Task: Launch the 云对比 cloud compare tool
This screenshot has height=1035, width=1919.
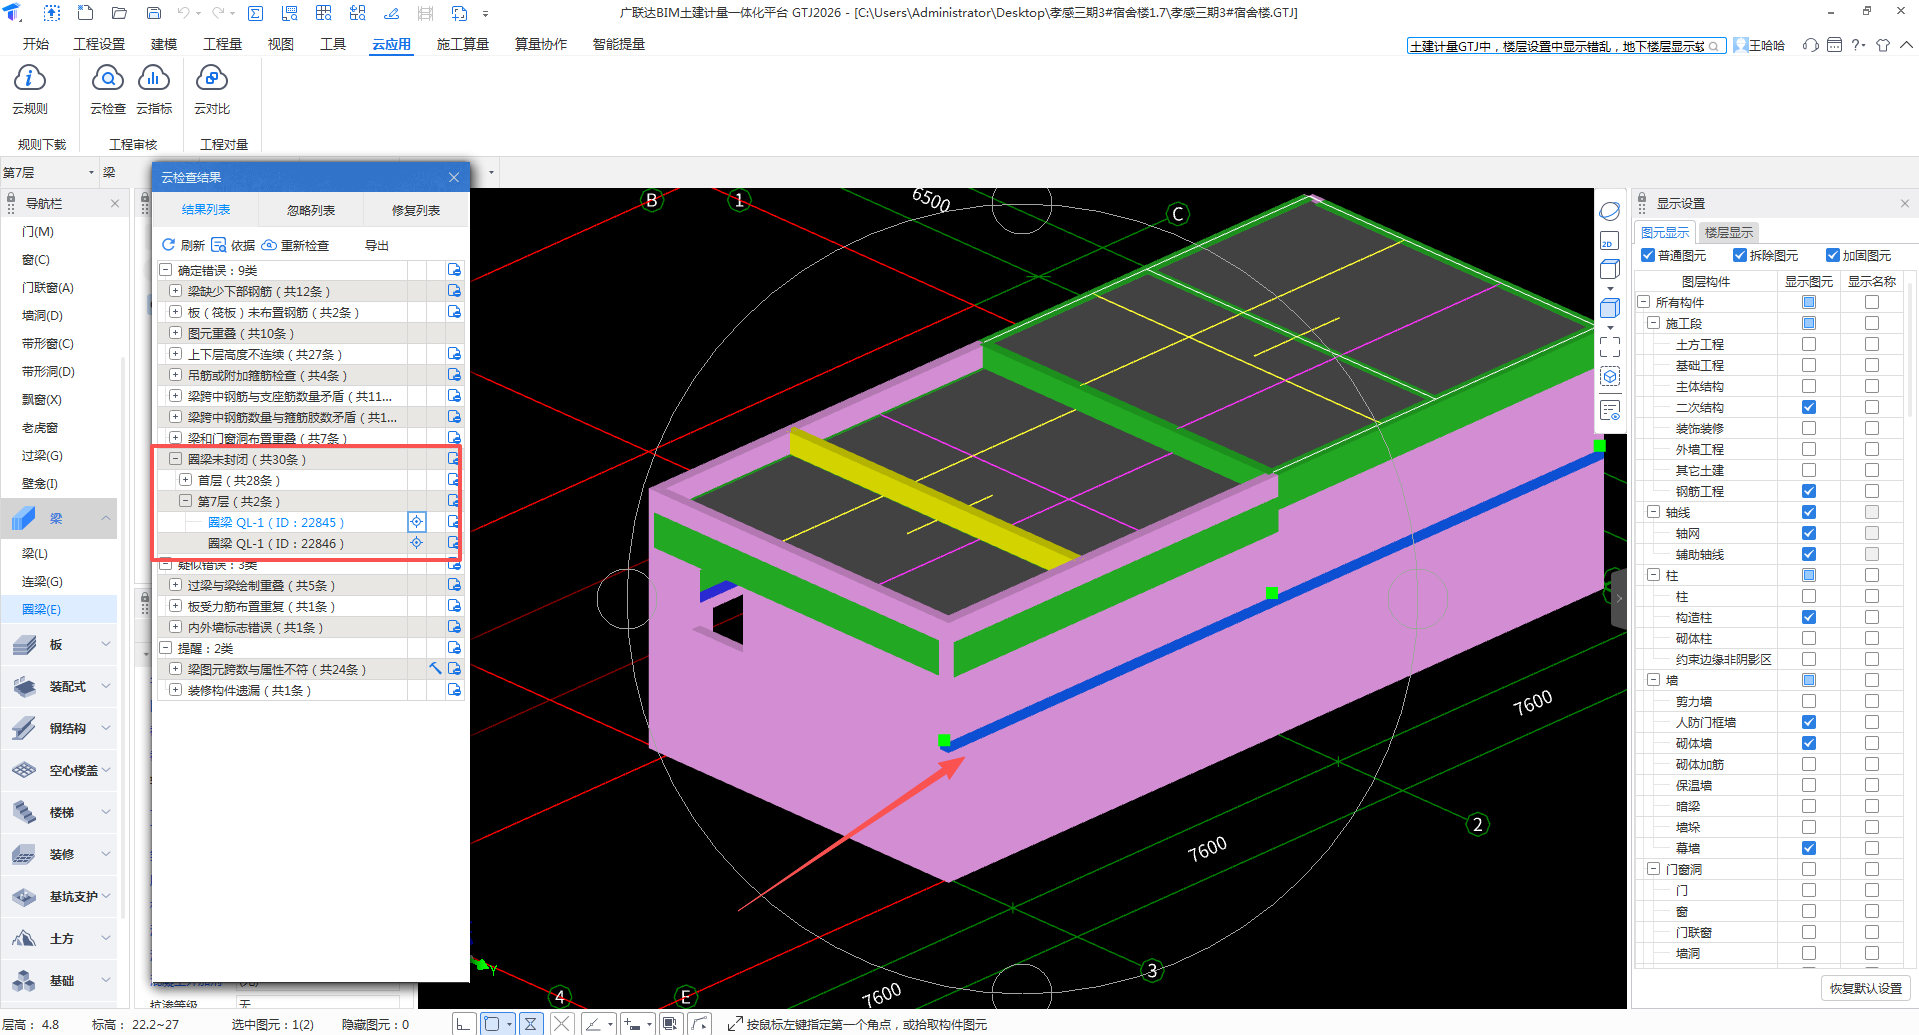Action: tap(211, 79)
